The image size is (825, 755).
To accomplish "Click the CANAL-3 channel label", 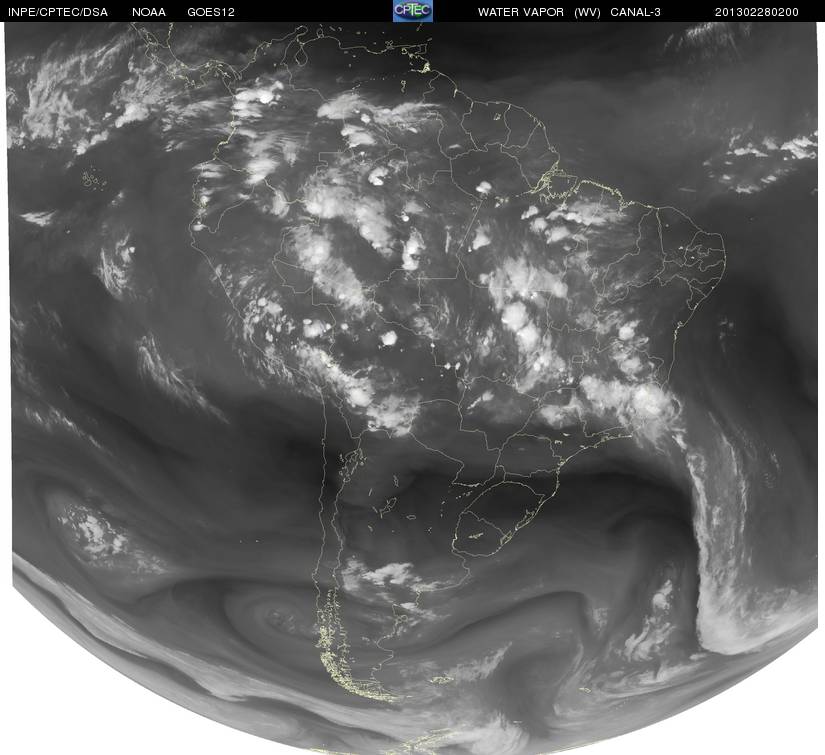I will pos(636,12).
